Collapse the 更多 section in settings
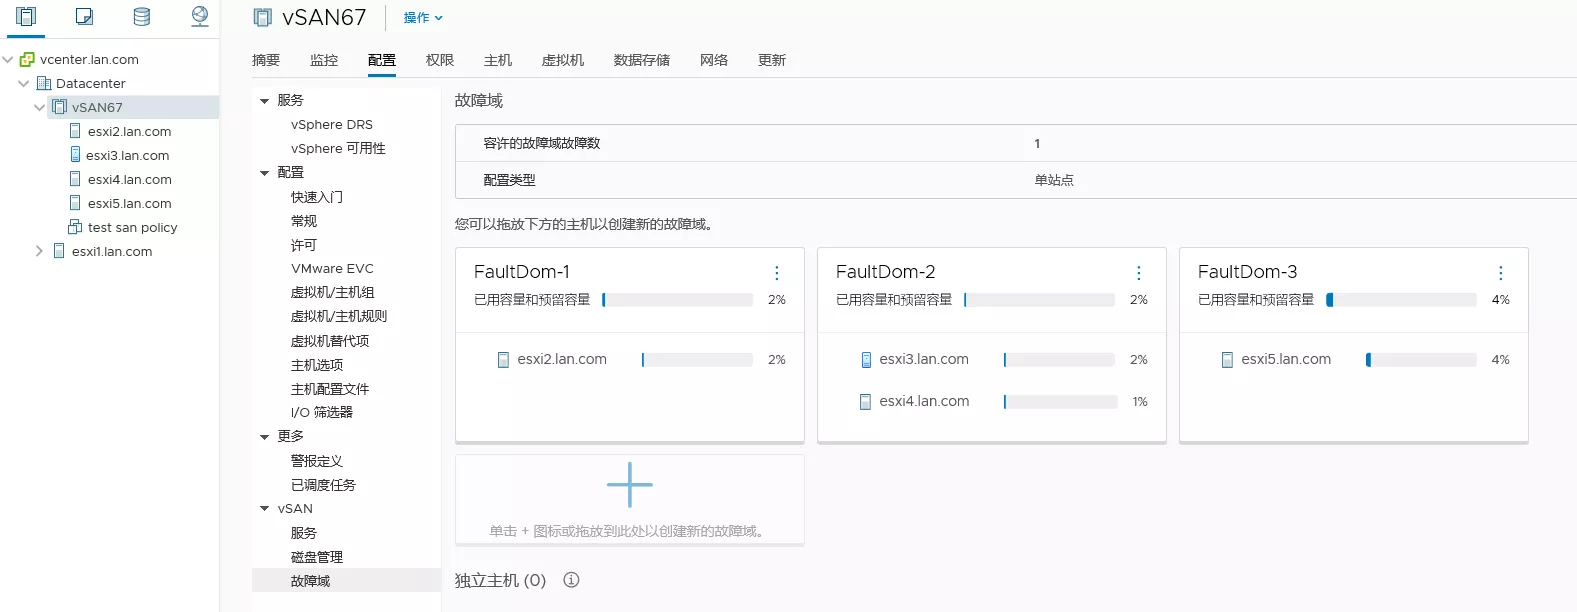Screen dimensions: 1577x612 coord(265,437)
